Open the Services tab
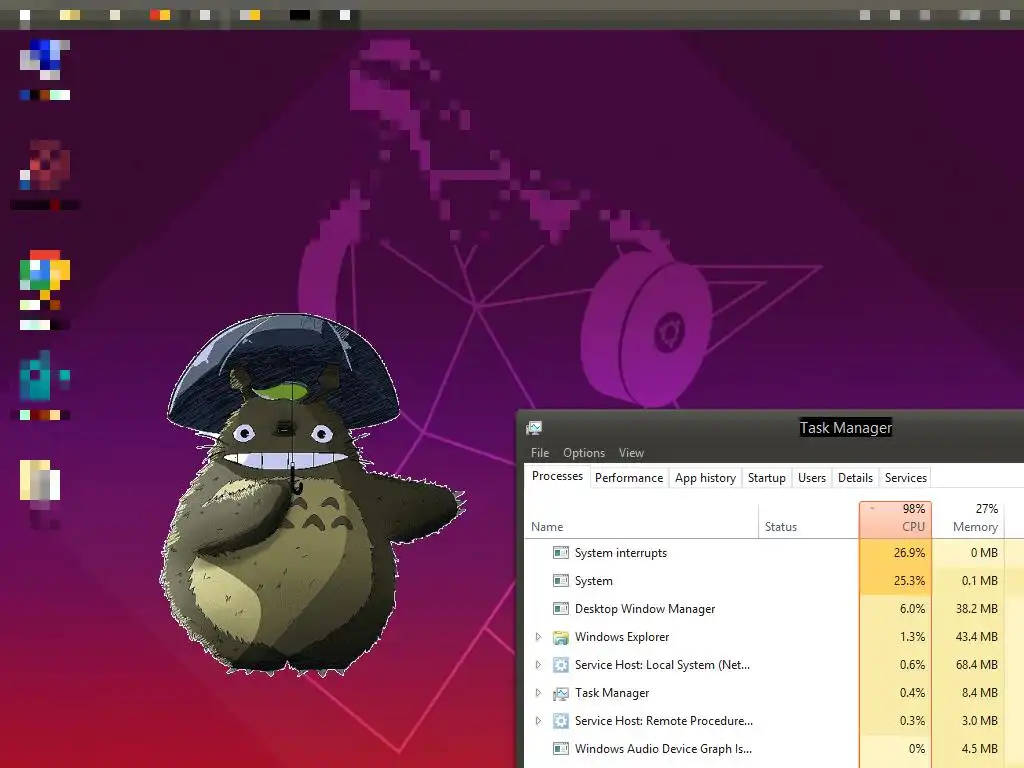Viewport: 1024px width, 768px height. [906, 477]
